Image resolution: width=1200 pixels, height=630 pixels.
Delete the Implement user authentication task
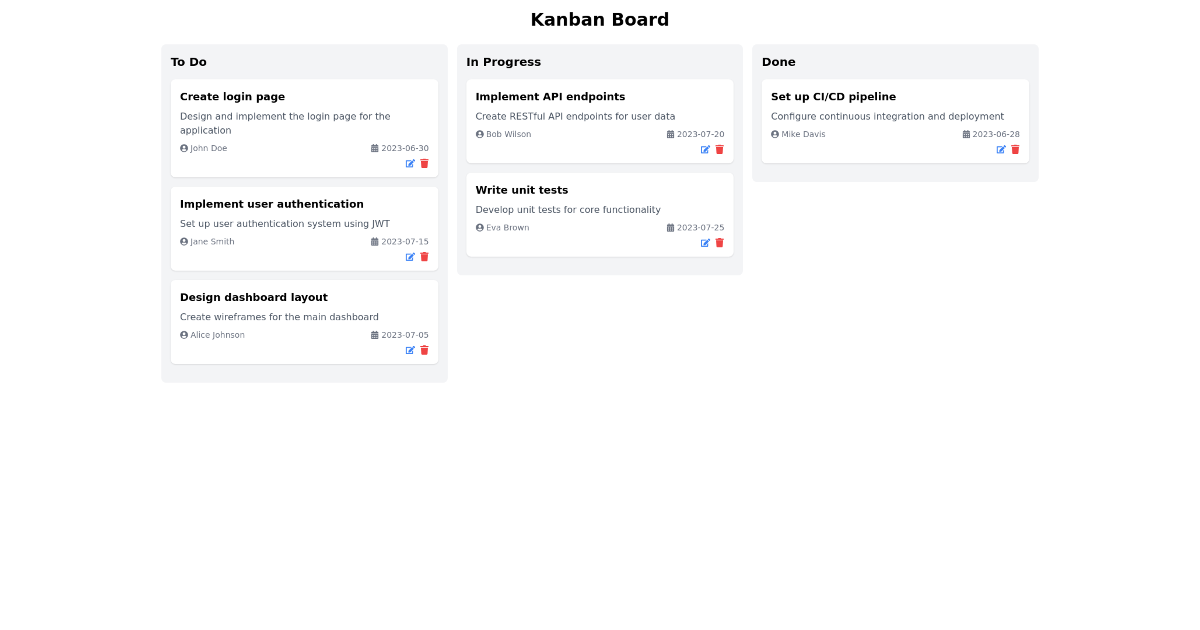pos(424,257)
